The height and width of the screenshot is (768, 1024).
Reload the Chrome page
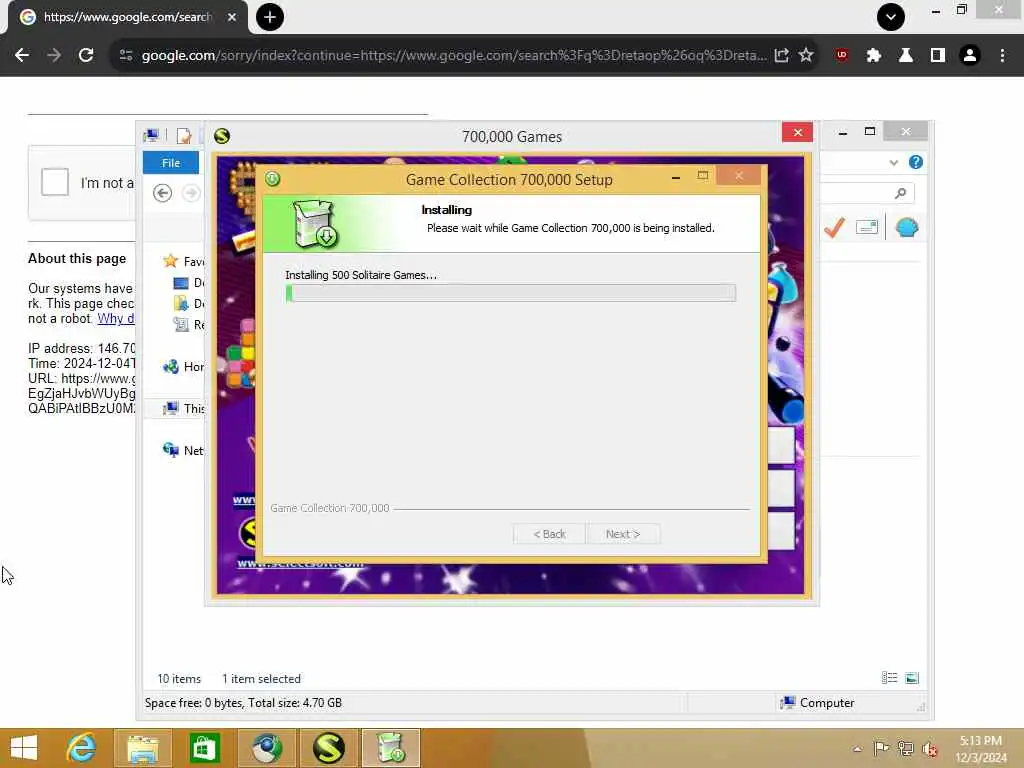coord(86,56)
